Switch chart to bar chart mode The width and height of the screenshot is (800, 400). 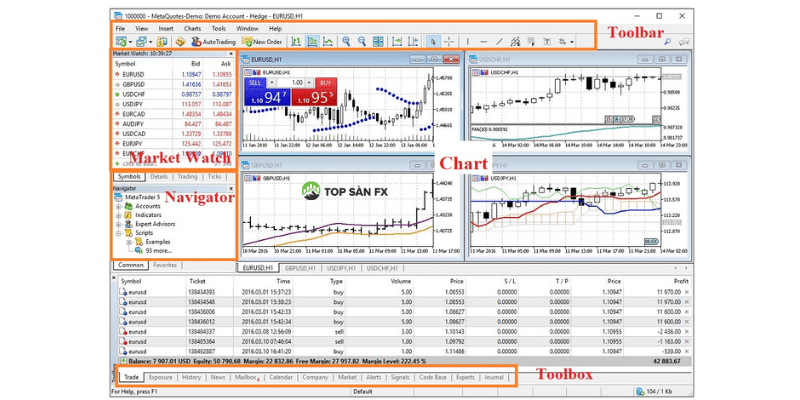[x=295, y=41]
